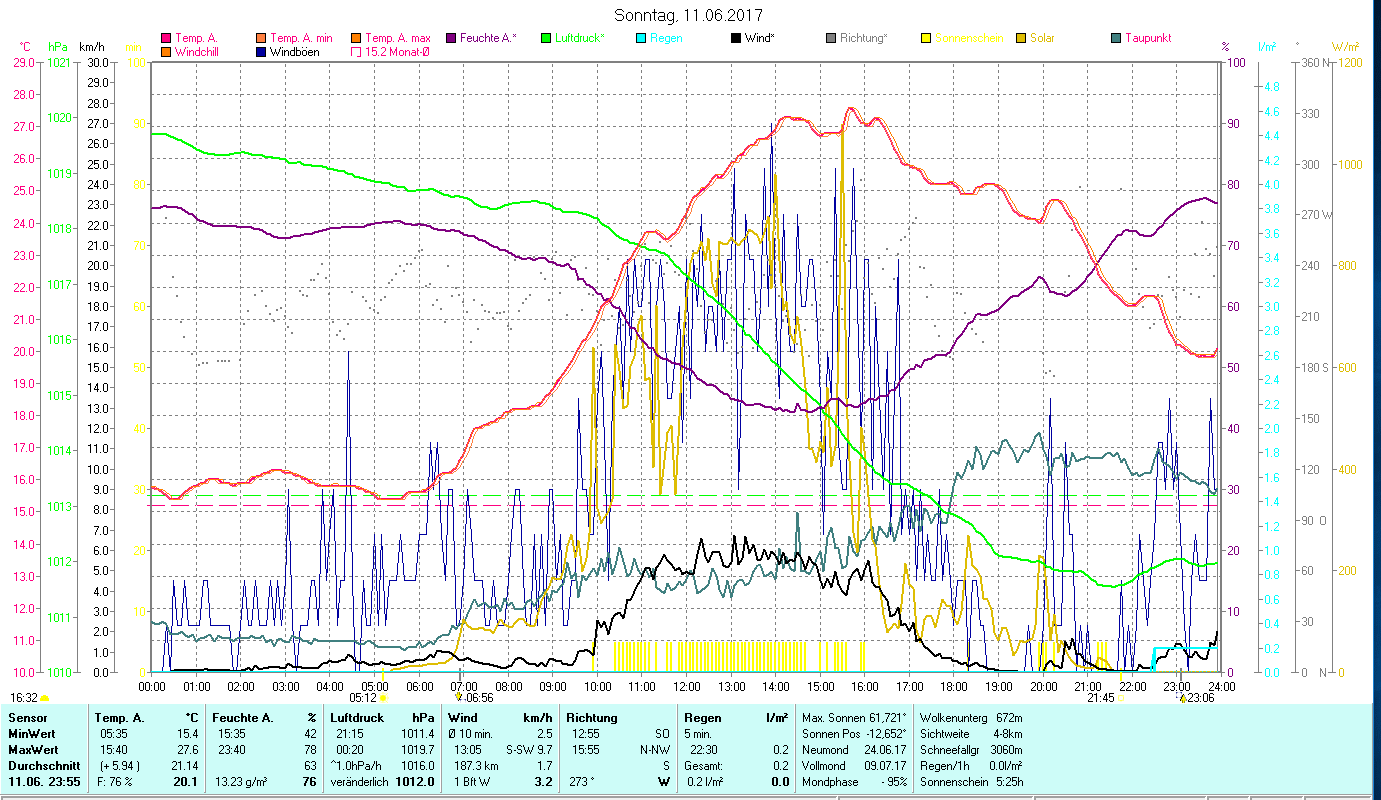Image resolution: width=1381 pixels, height=800 pixels.
Task: Click the Temp. A. min legend label
Action: (301, 38)
